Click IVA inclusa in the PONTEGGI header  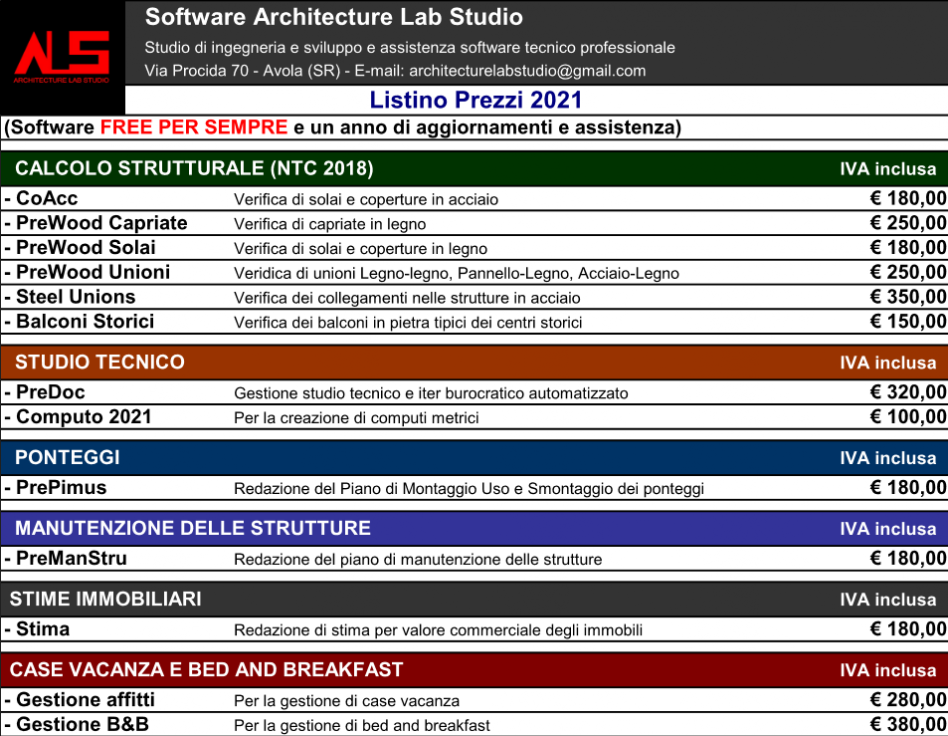pyautogui.click(x=888, y=458)
